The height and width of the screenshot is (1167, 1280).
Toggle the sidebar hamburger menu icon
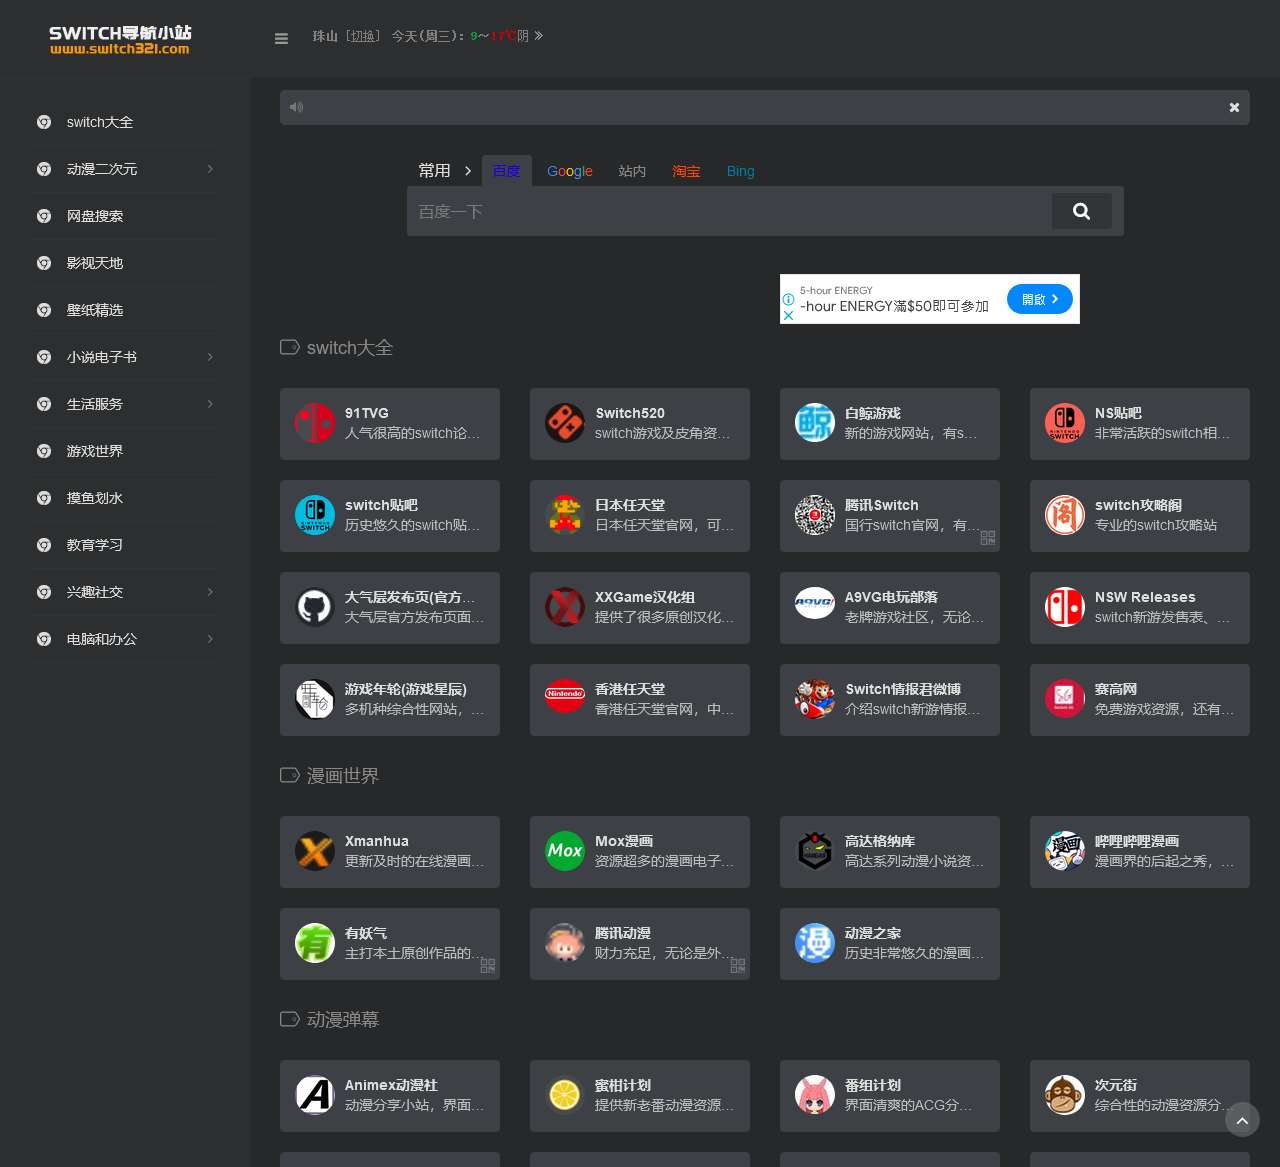tap(281, 38)
